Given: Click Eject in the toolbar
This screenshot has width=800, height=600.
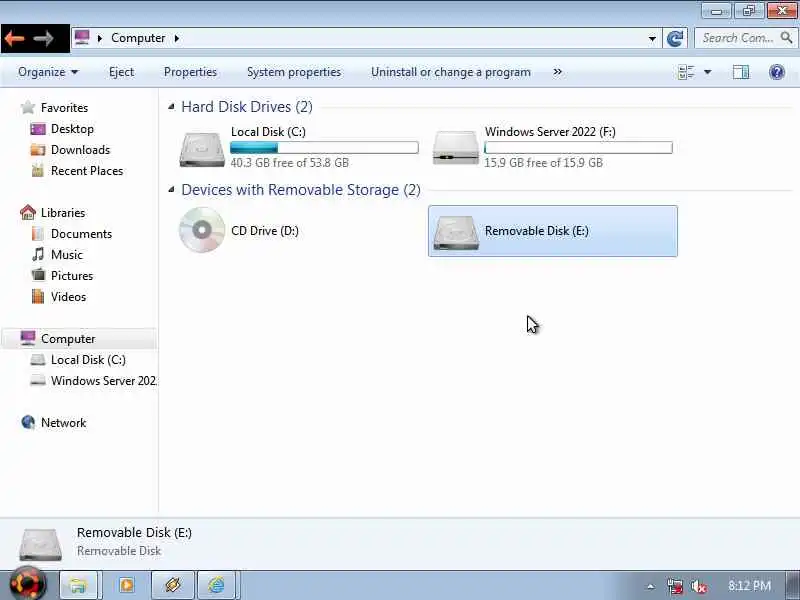Looking at the screenshot, I should (x=121, y=72).
